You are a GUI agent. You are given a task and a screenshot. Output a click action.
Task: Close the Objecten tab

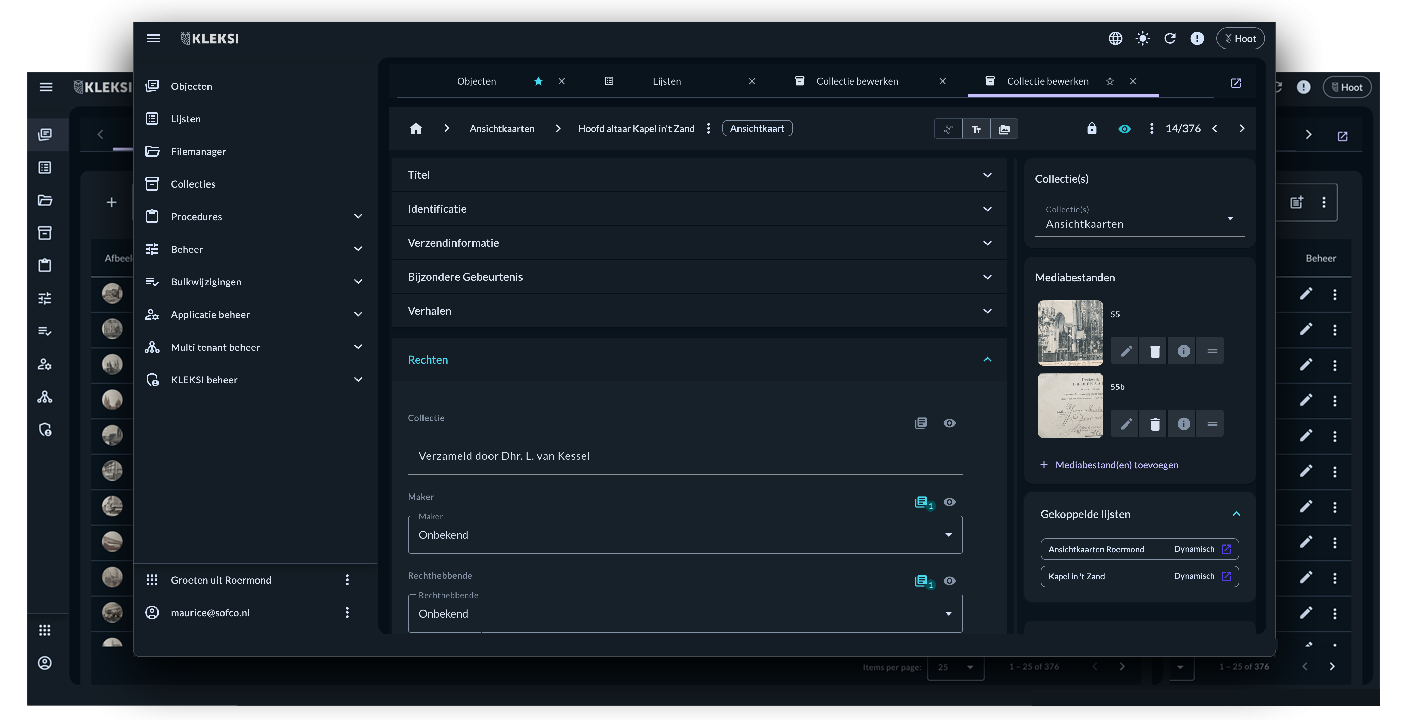pos(562,81)
